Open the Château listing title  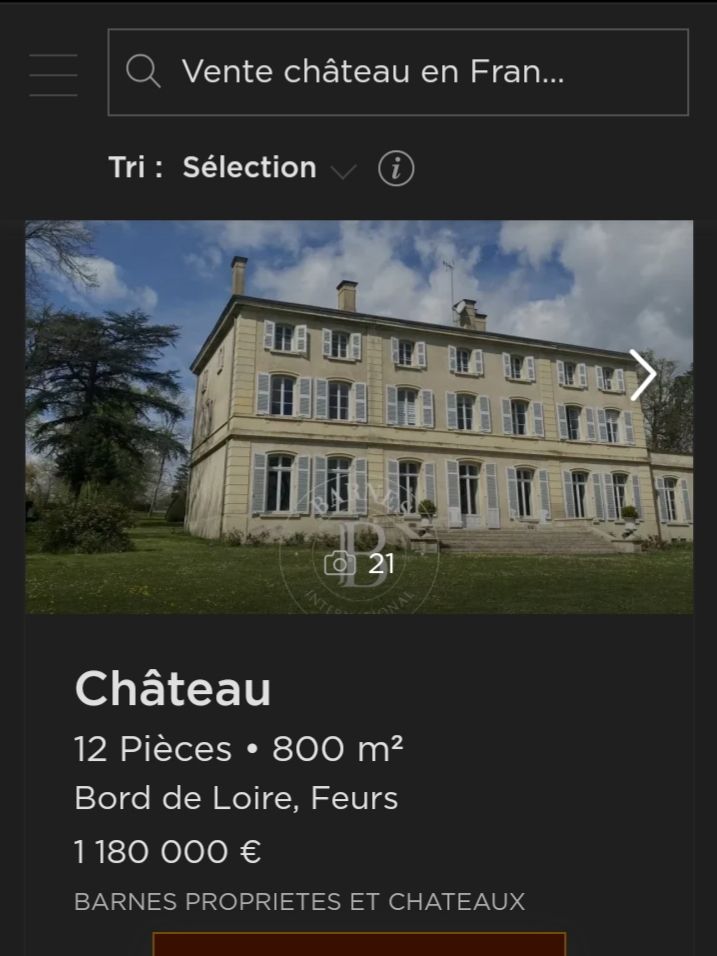tap(173, 688)
